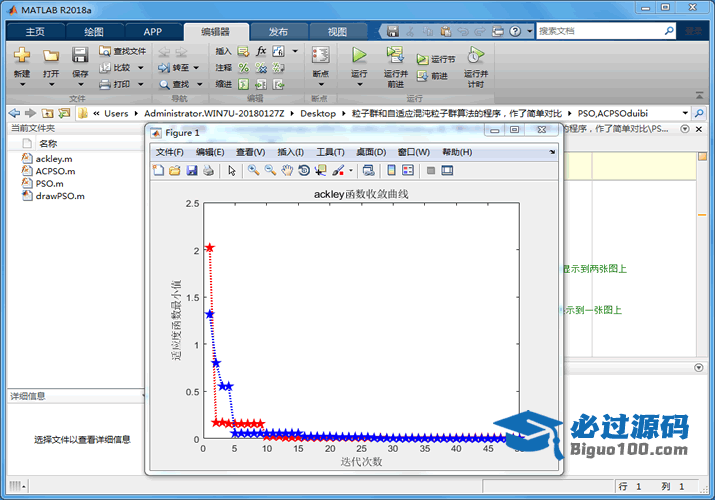Click the Print icon in Figure 1 toolbar
Image resolution: width=715 pixels, height=500 pixels.
[208, 170]
